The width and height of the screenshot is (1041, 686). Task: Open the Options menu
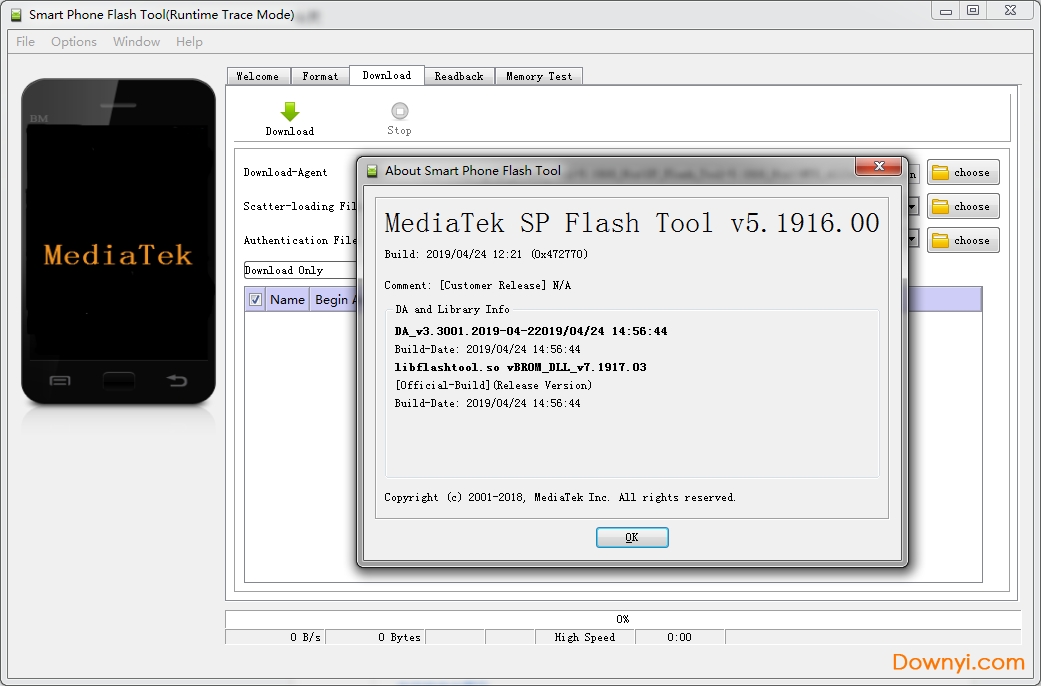tap(73, 42)
